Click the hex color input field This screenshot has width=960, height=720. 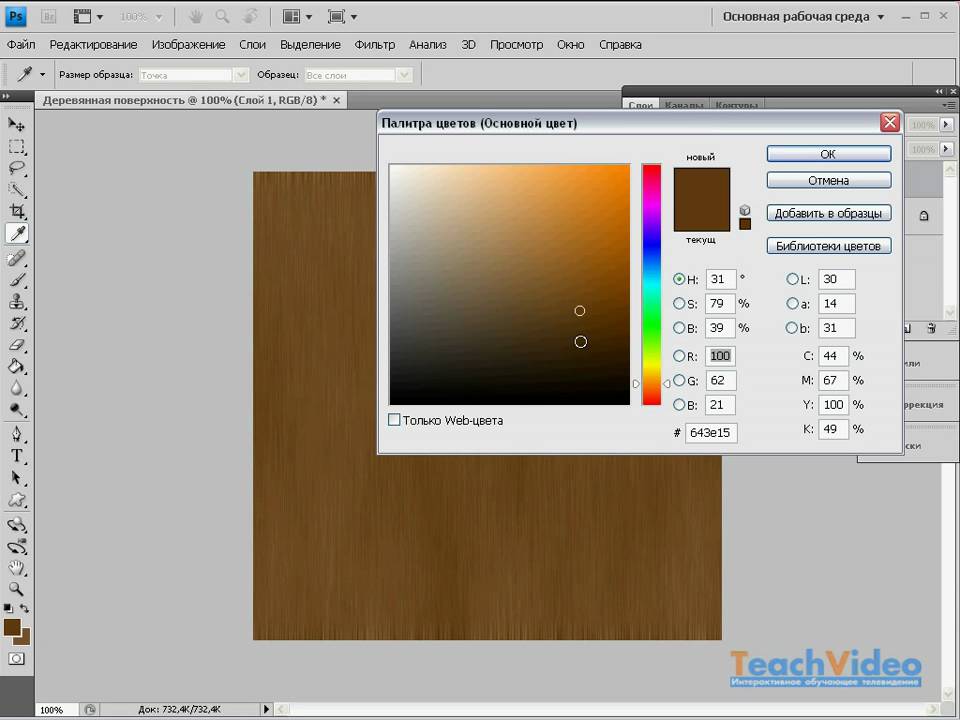[711, 433]
